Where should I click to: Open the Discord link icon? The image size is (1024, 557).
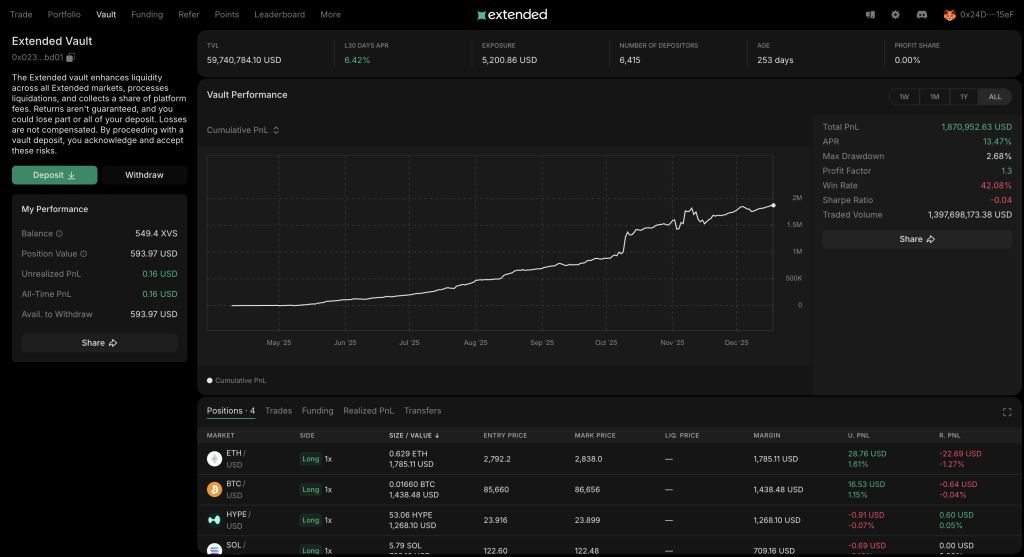pyautogui.click(x=920, y=15)
